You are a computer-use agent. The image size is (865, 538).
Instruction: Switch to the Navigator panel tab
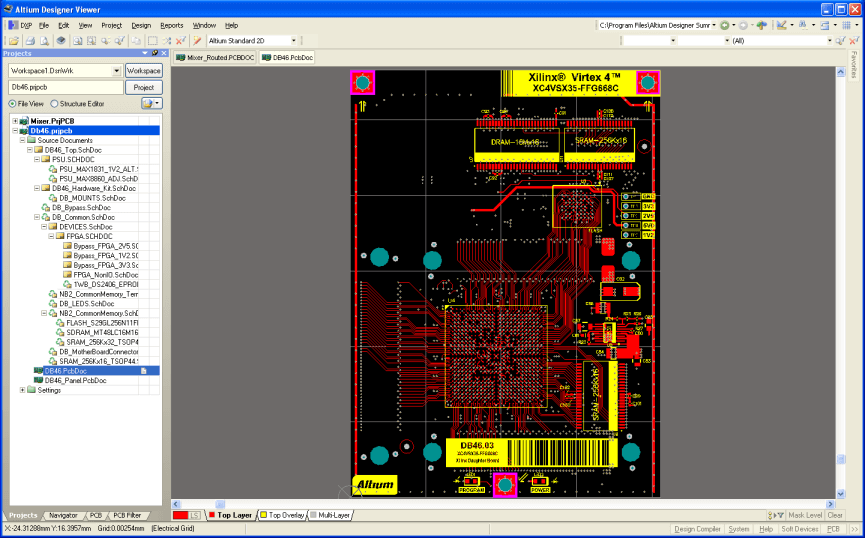(63, 515)
